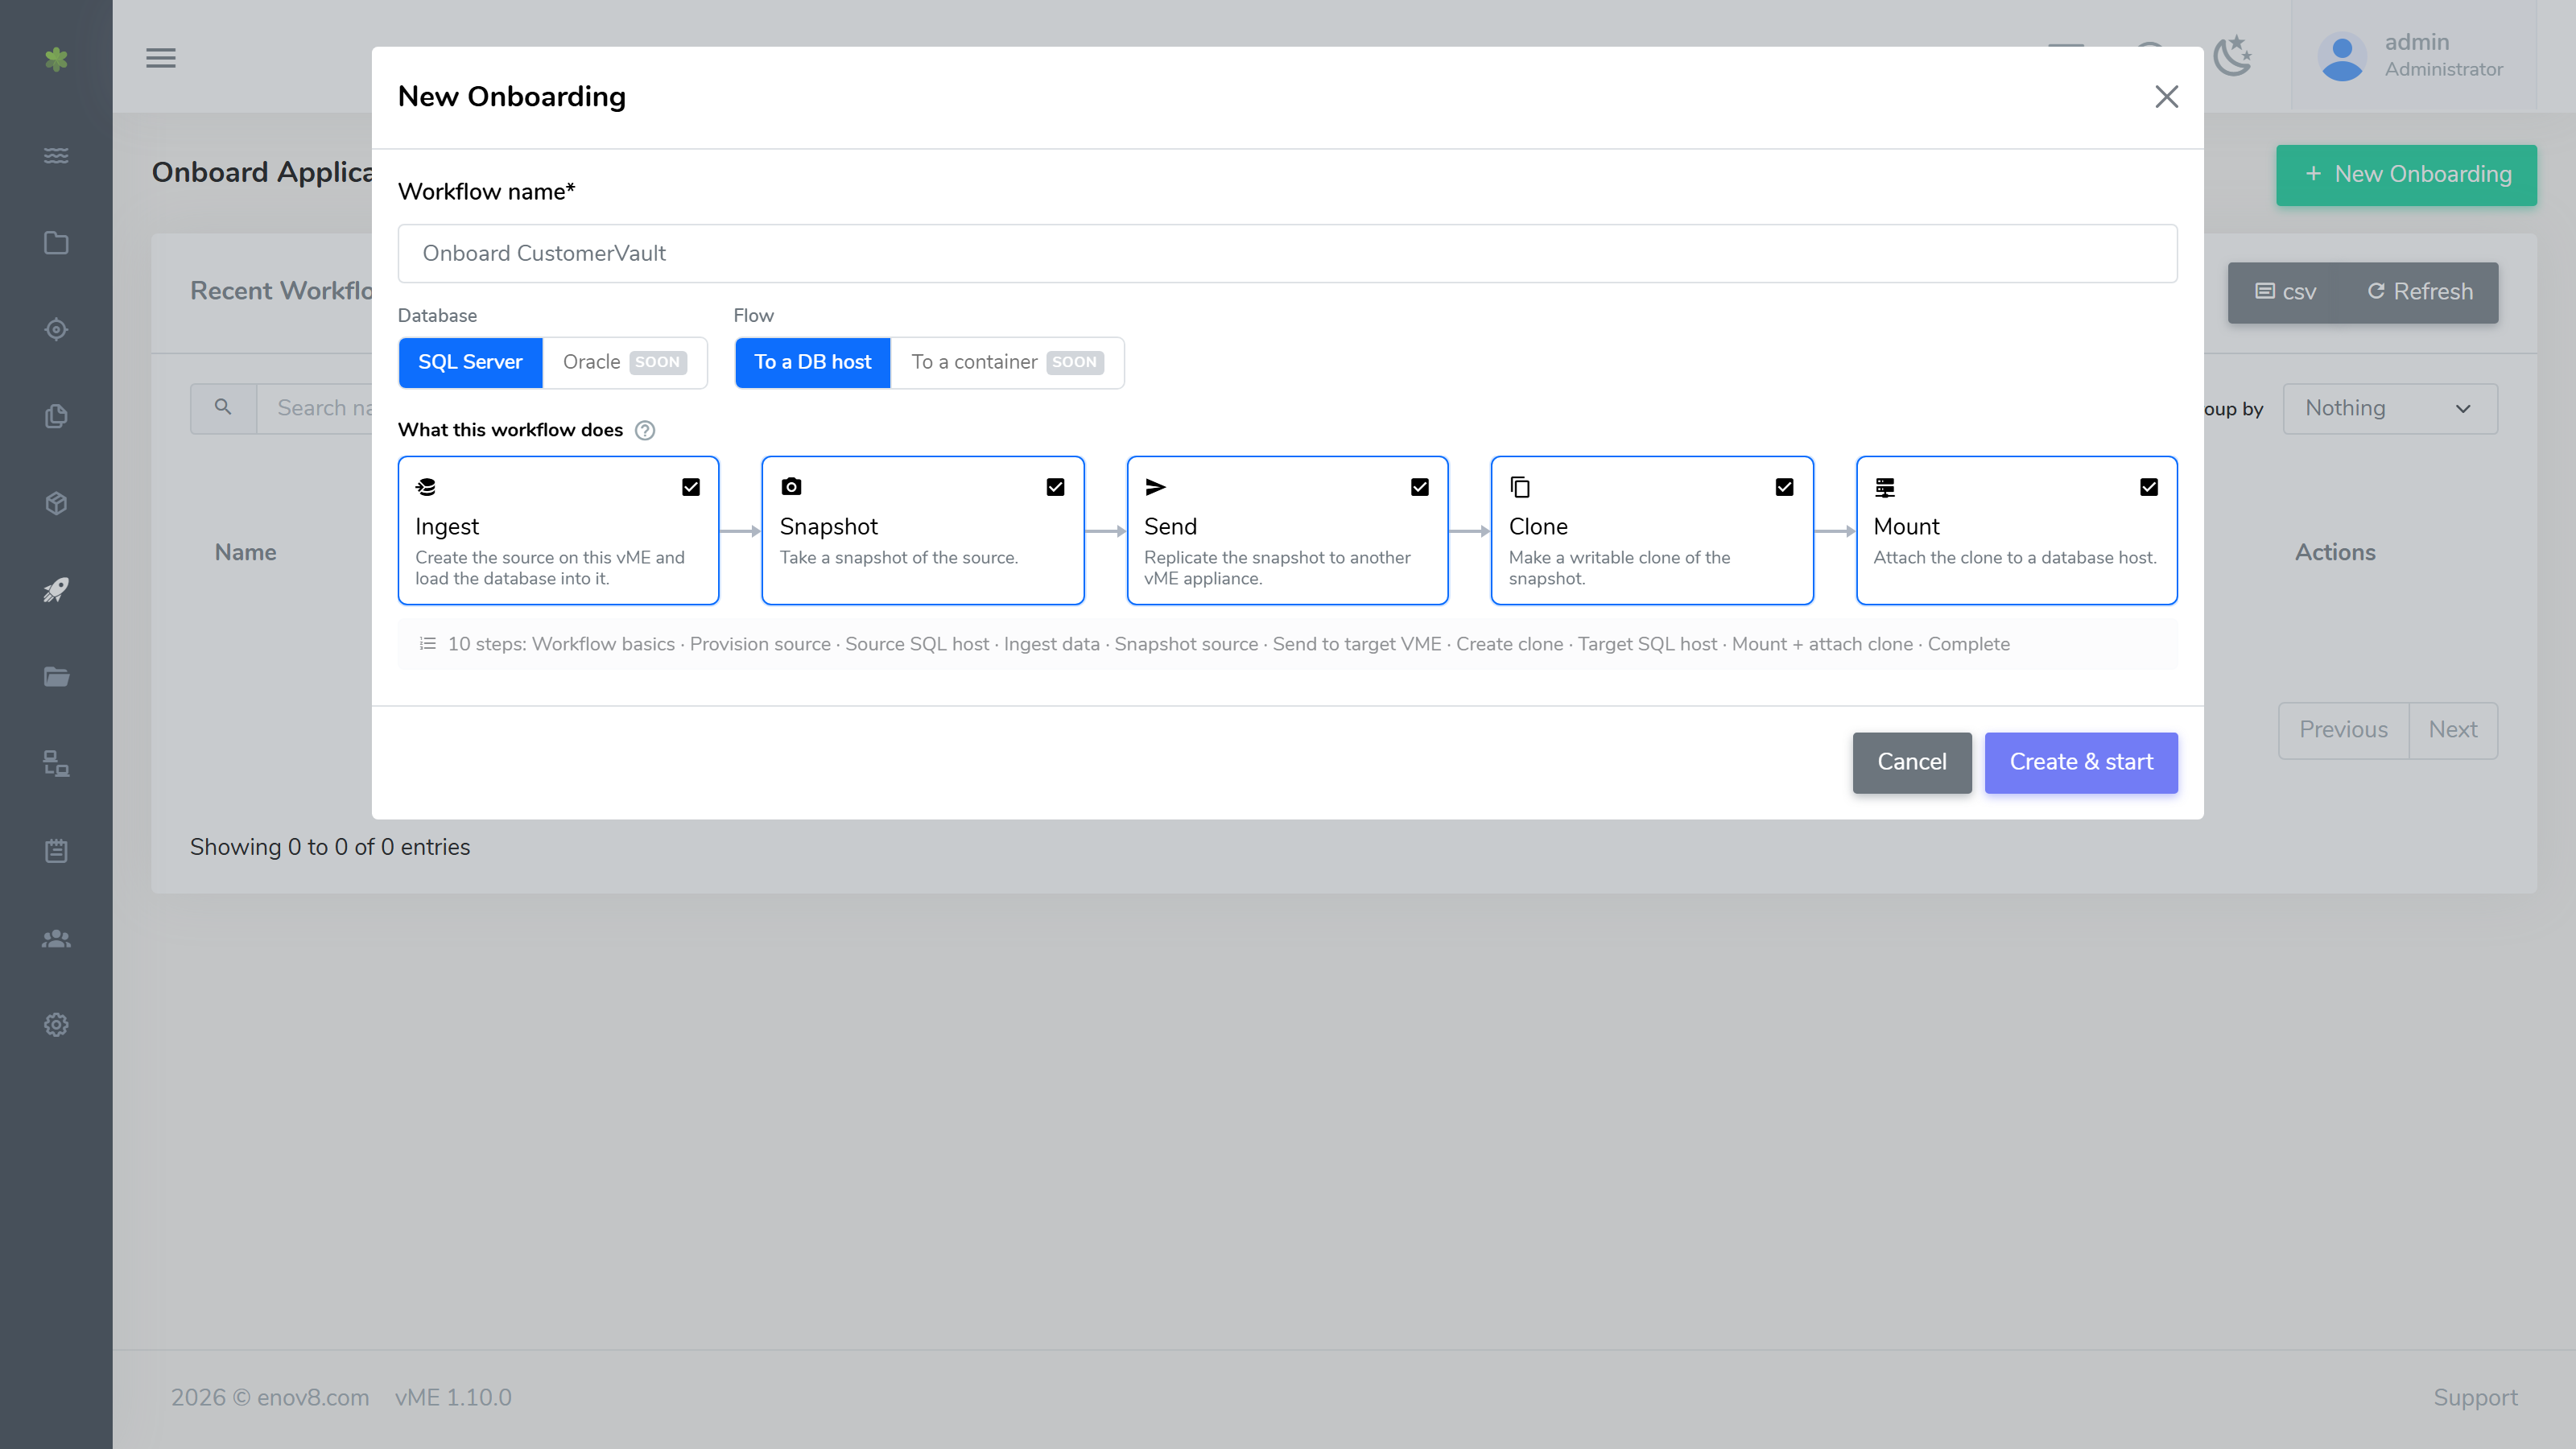Open the copy documents sidebar icon
This screenshot has height=1449, width=2576.
[56, 416]
